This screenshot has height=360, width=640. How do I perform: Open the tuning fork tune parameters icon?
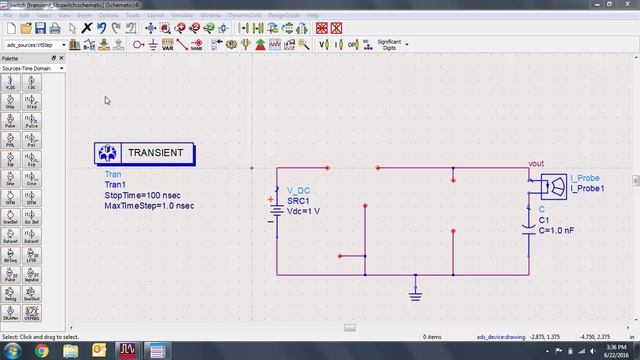point(246,44)
